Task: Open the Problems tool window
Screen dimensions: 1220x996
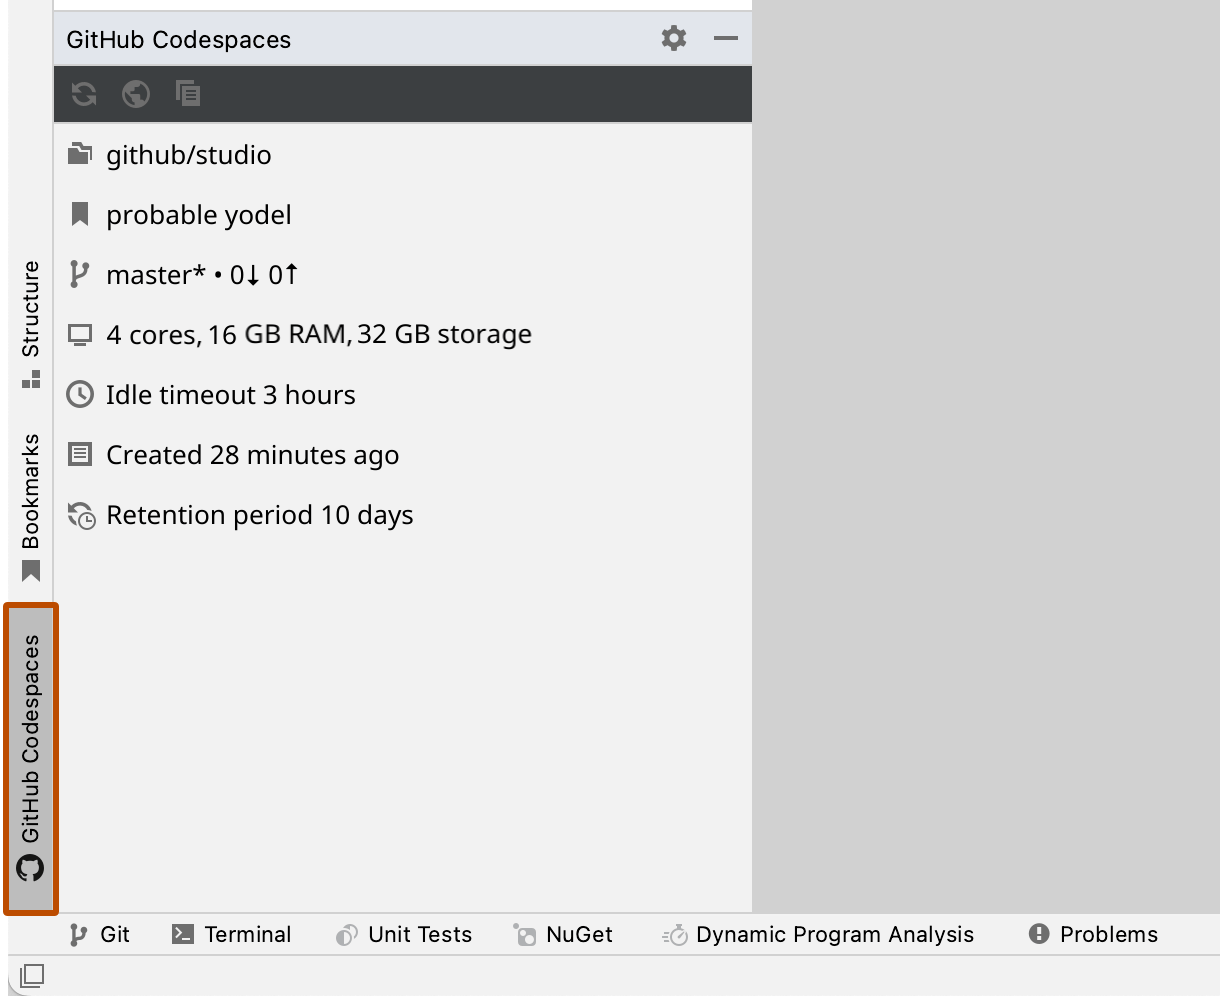Action: pyautogui.click(x=1093, y=934)
